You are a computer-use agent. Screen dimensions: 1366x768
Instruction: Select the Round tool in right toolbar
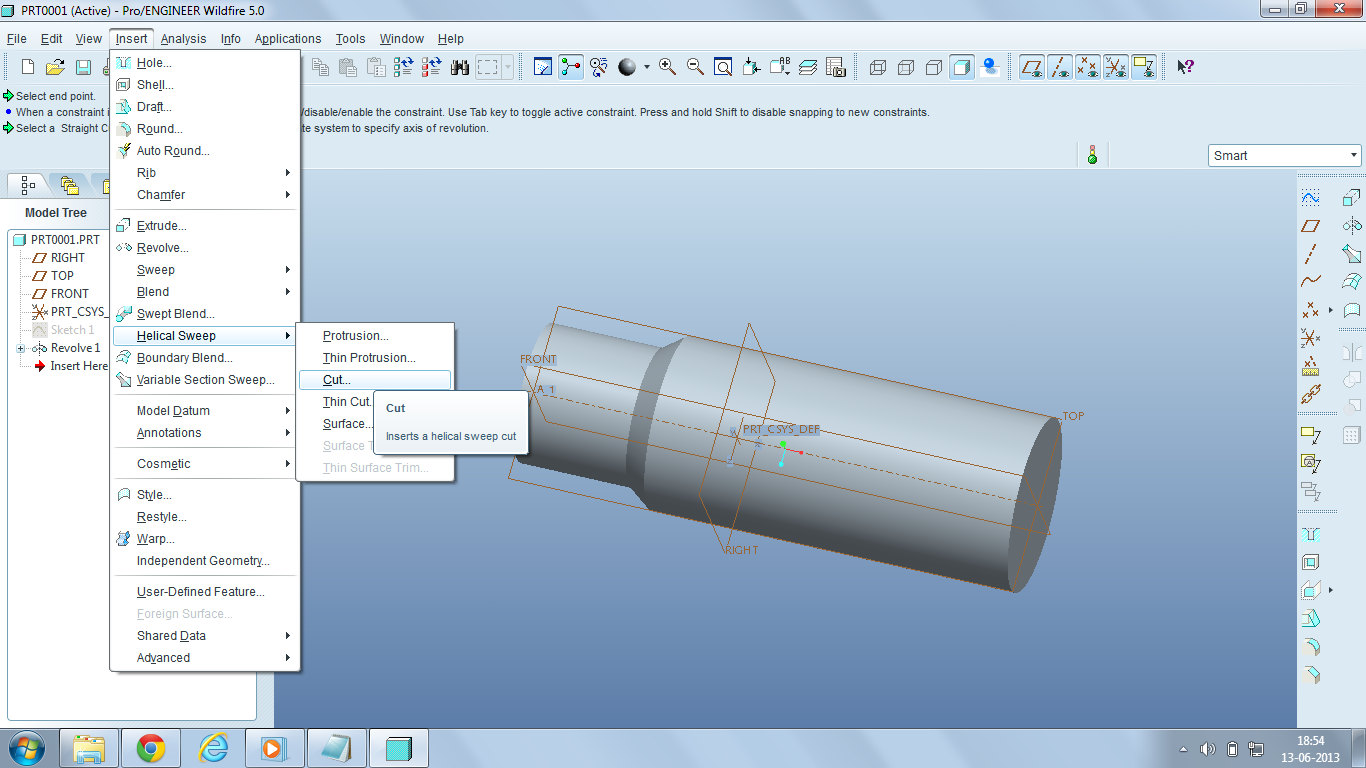point(1311,646)
